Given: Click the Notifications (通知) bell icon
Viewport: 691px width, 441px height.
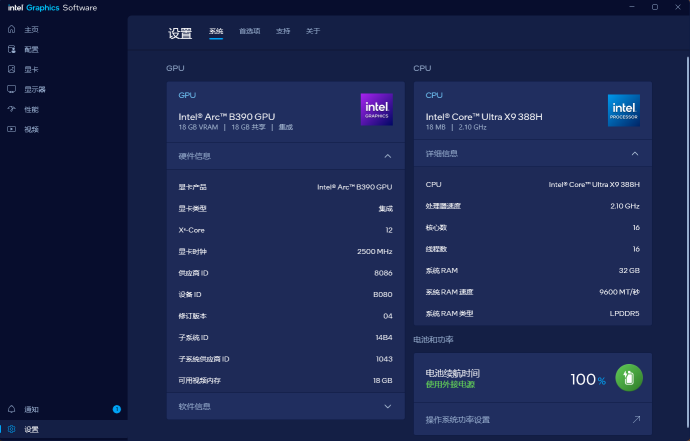Looking at the screenshot, I should [12, 409].
